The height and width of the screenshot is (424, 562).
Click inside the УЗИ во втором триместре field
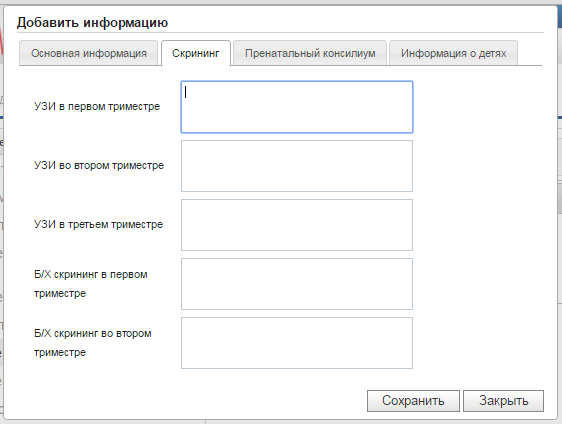click(x=297, y=166)
